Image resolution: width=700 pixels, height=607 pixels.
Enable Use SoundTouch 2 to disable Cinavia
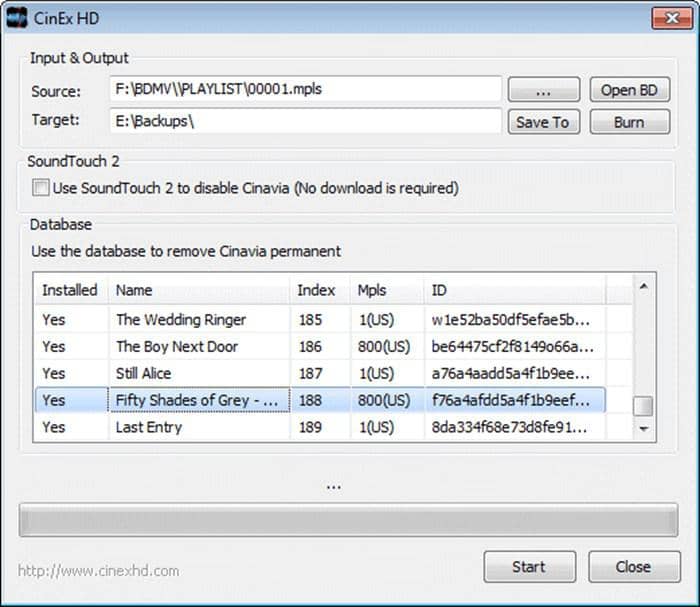click(x=41, y=188)
